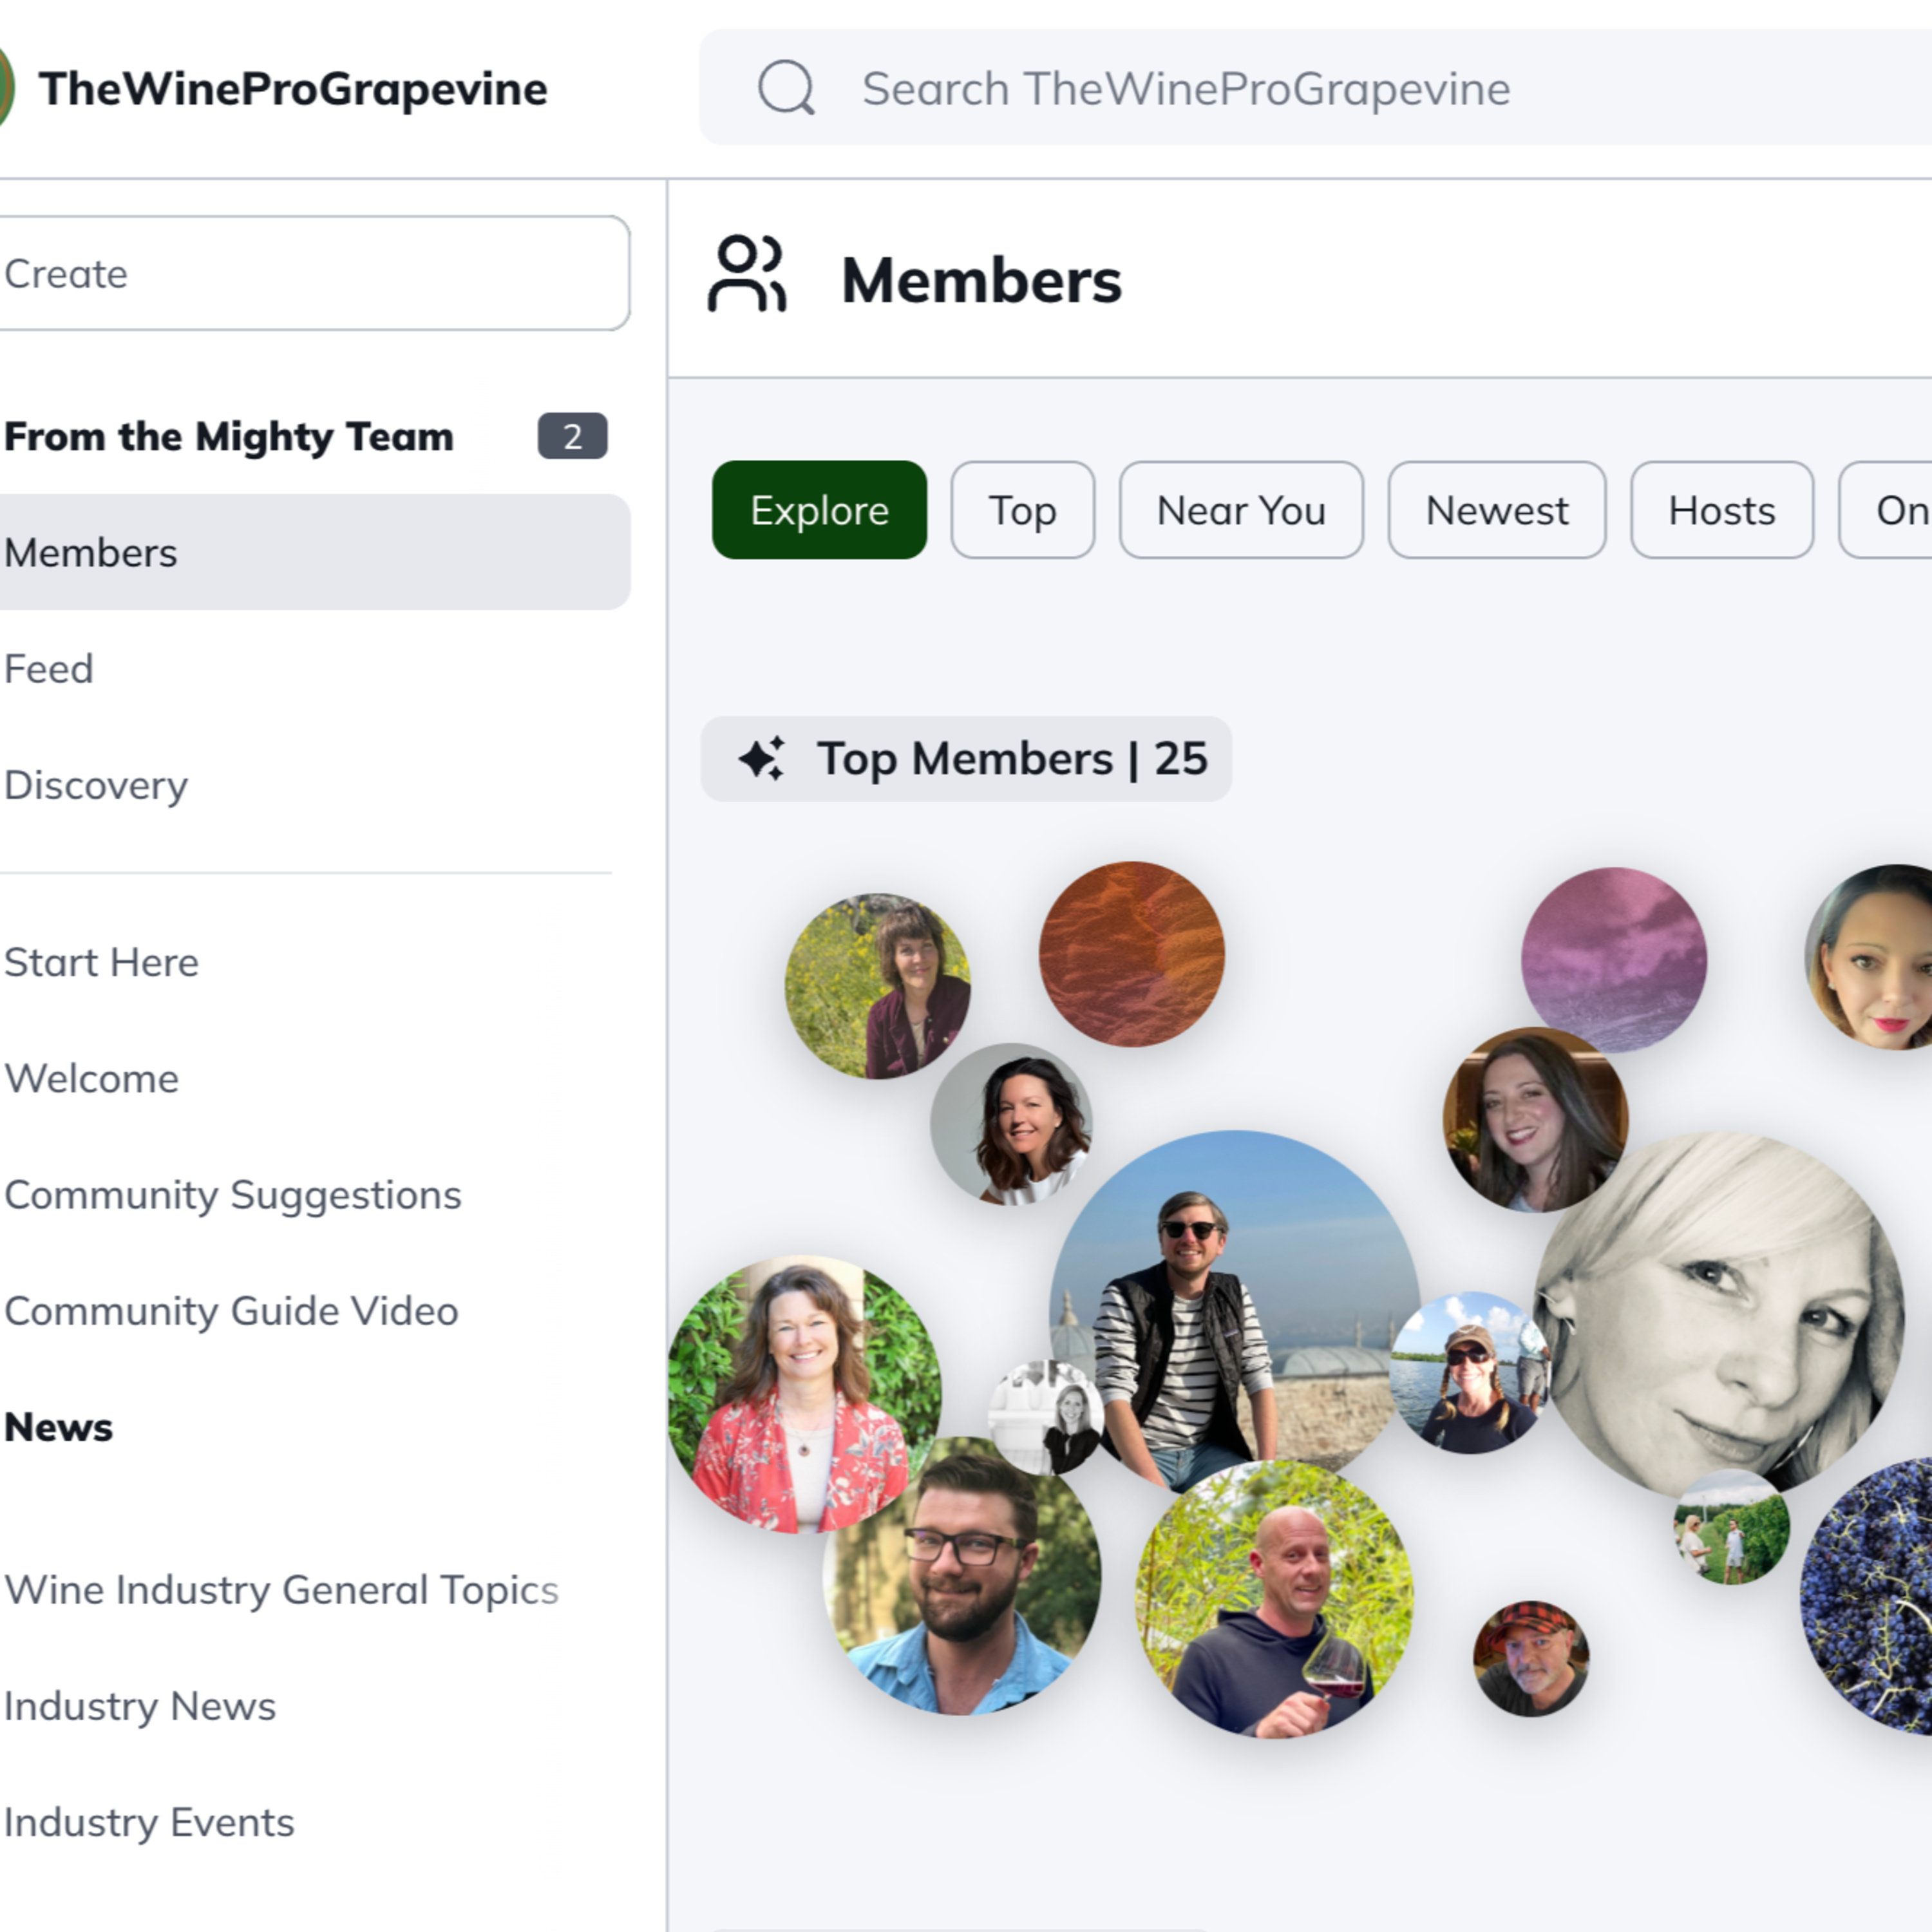Screen dimensions: 1932x1932
Task: Click the sparkle icon beside Top Members
Action: [762, 758]
